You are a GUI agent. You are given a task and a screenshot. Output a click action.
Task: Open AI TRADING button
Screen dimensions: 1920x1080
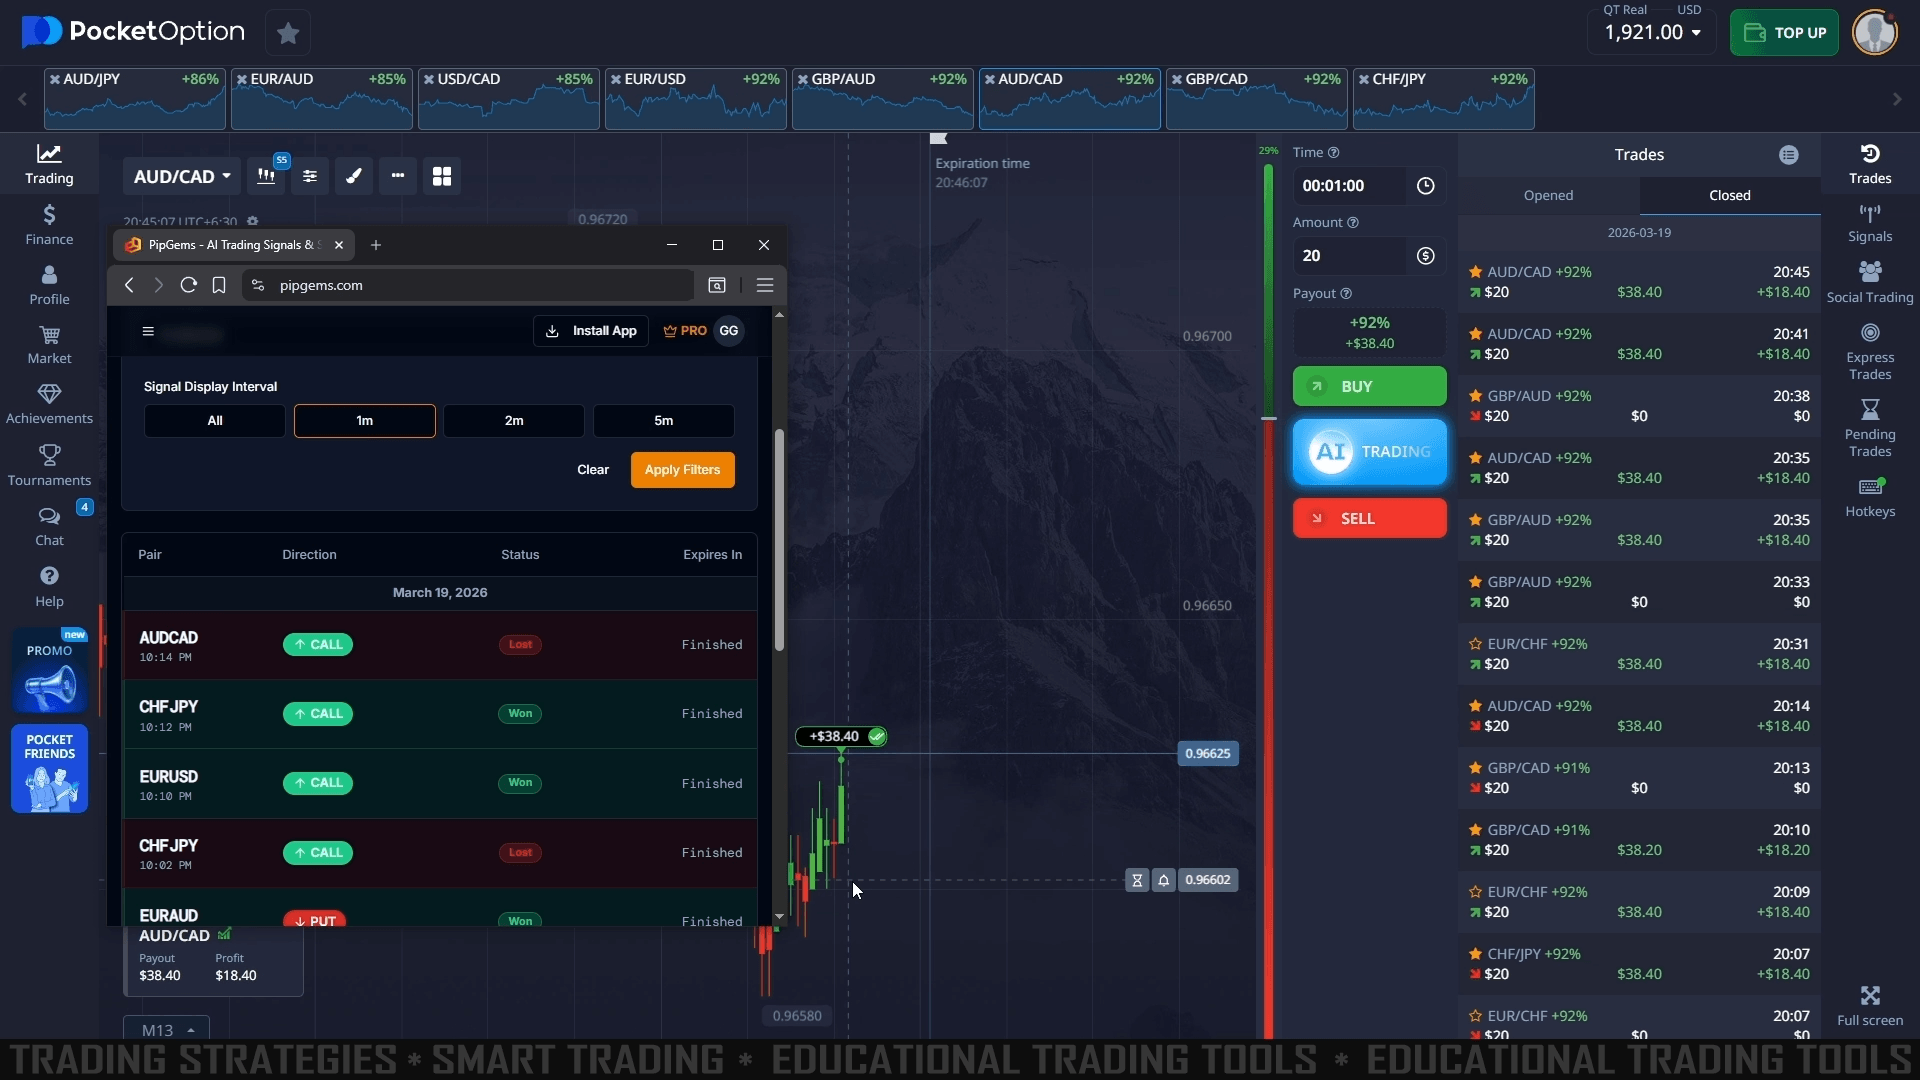tap(1369, 452)
